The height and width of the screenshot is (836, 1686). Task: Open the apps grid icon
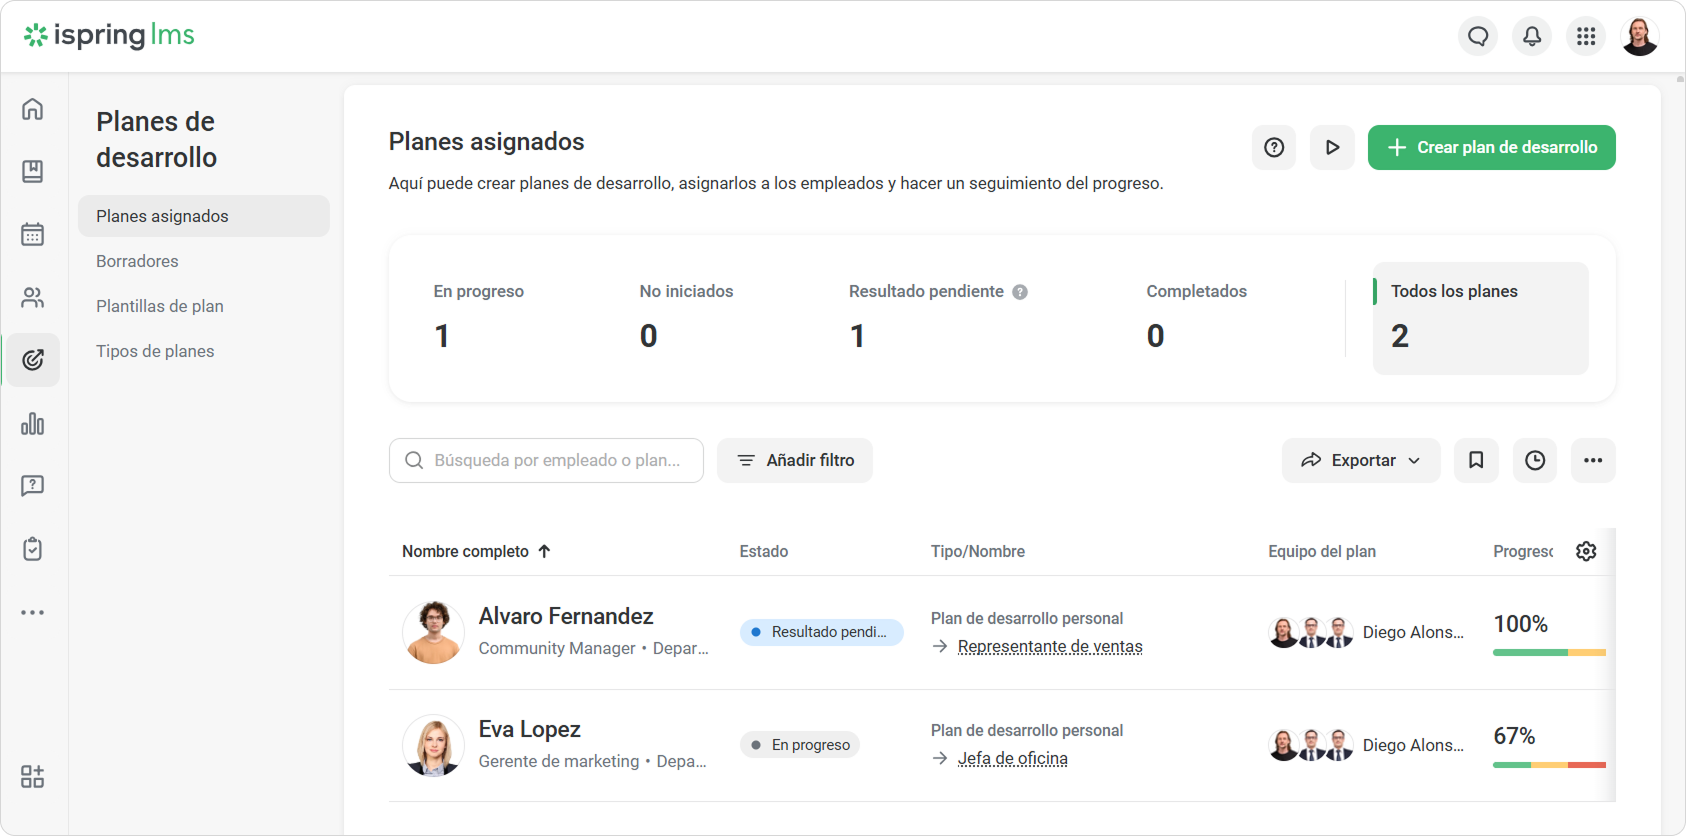coord(1586,37)
